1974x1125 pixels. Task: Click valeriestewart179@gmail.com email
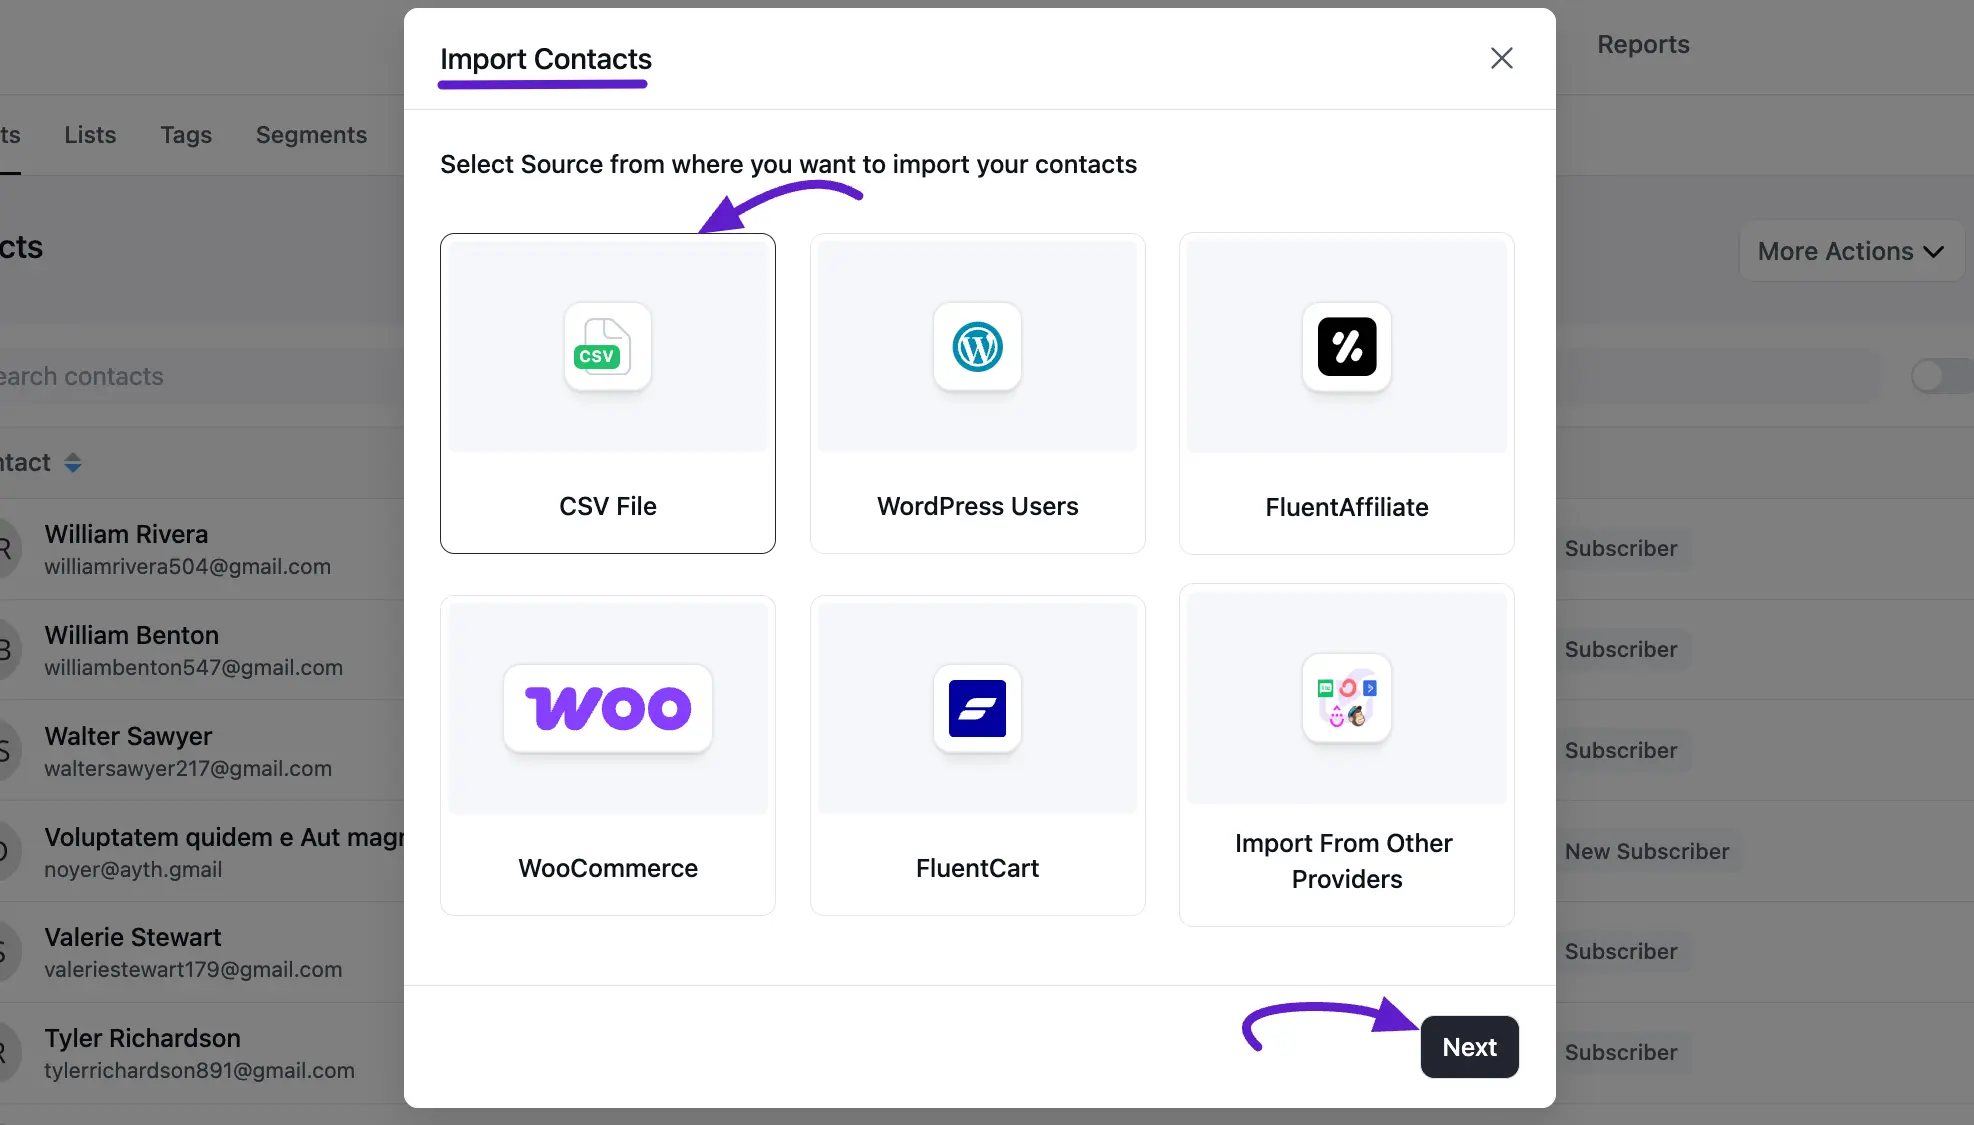click(193, 969)
